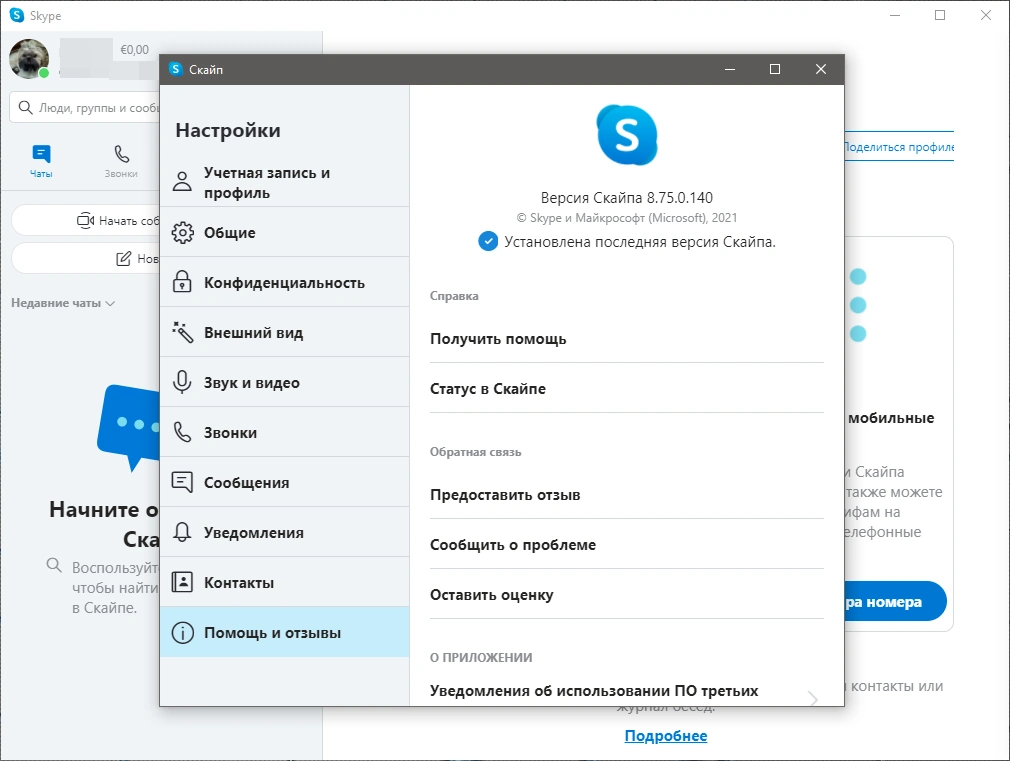Click the blue checkmark update status icon
Image resolution: width=1010 pixels, height=761 pixels.
click(x=488, y=242)
